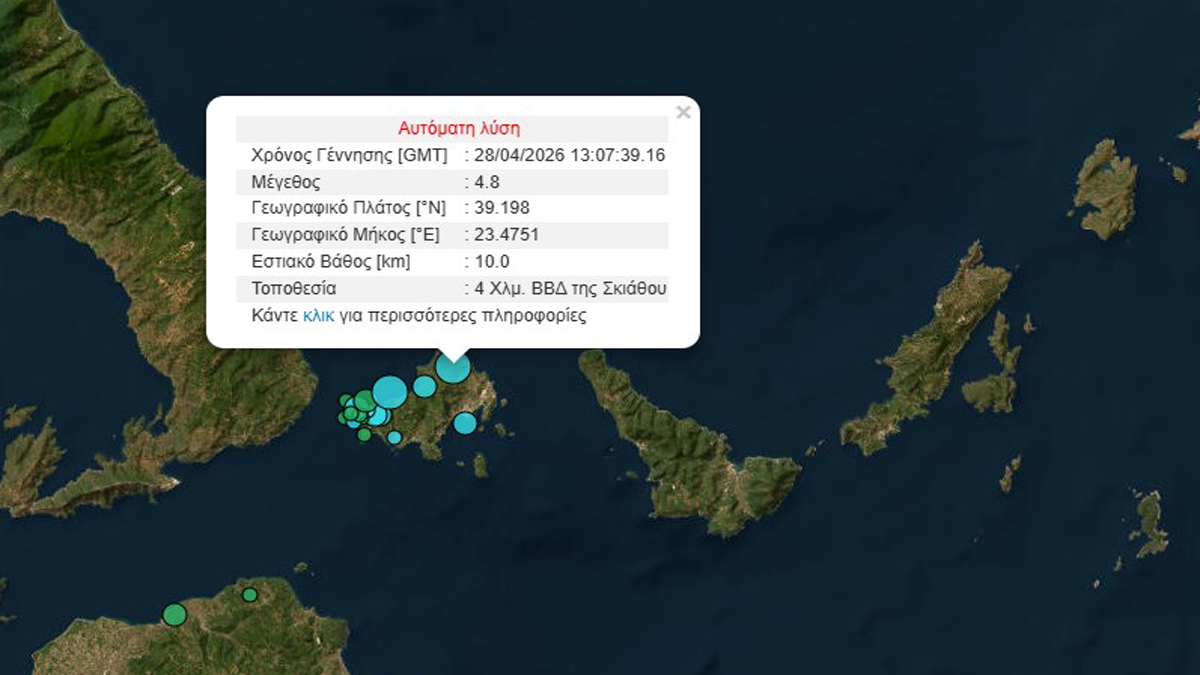Image resolution: width=1200 pixels, height=675 pixels.
Task: Select the small cyan marker on Skiathos southwest coast
Action: (x=394, y=437)
